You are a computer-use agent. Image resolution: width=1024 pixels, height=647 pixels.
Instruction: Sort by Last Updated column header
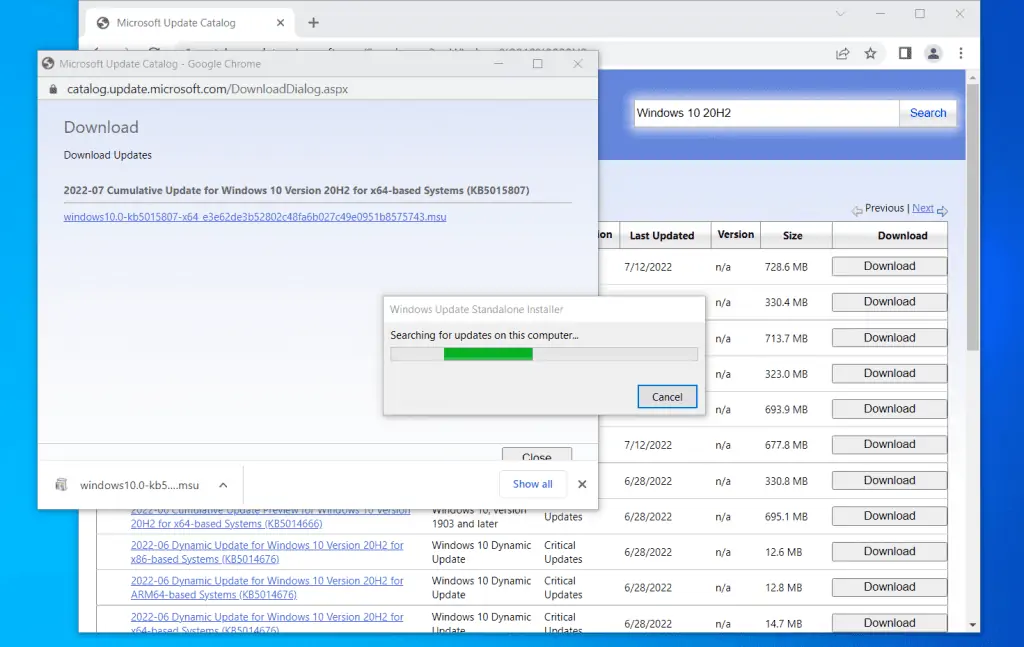(x=662, y=236)
